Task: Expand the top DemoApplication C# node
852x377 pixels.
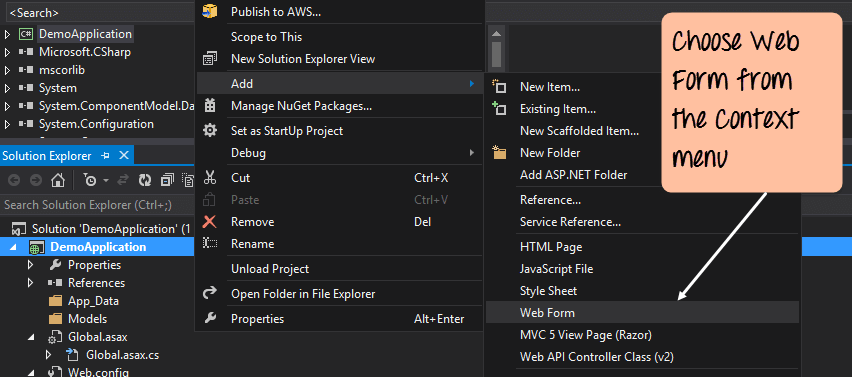Action: [x=7, y=34]
